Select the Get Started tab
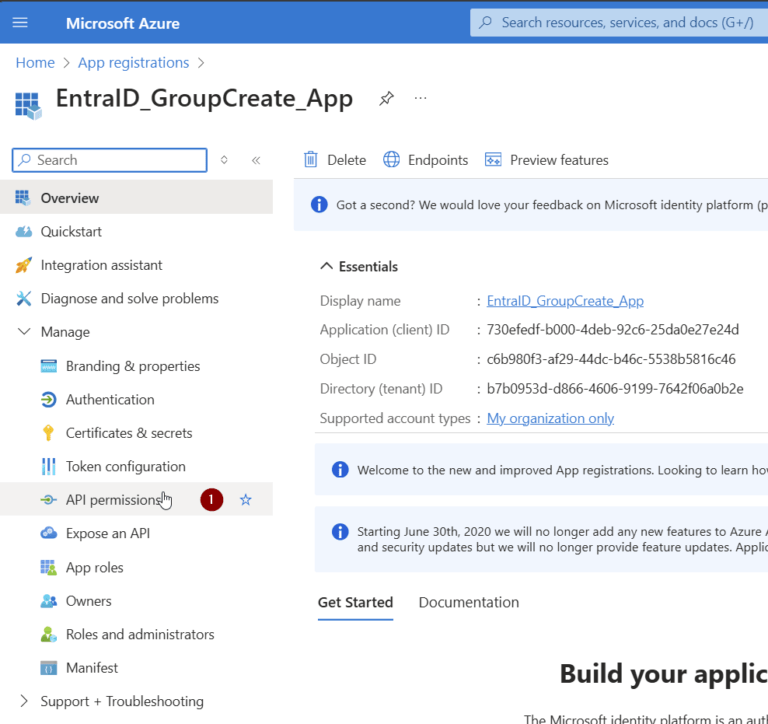Screen dimensions: 768x724 click(355, 602)
